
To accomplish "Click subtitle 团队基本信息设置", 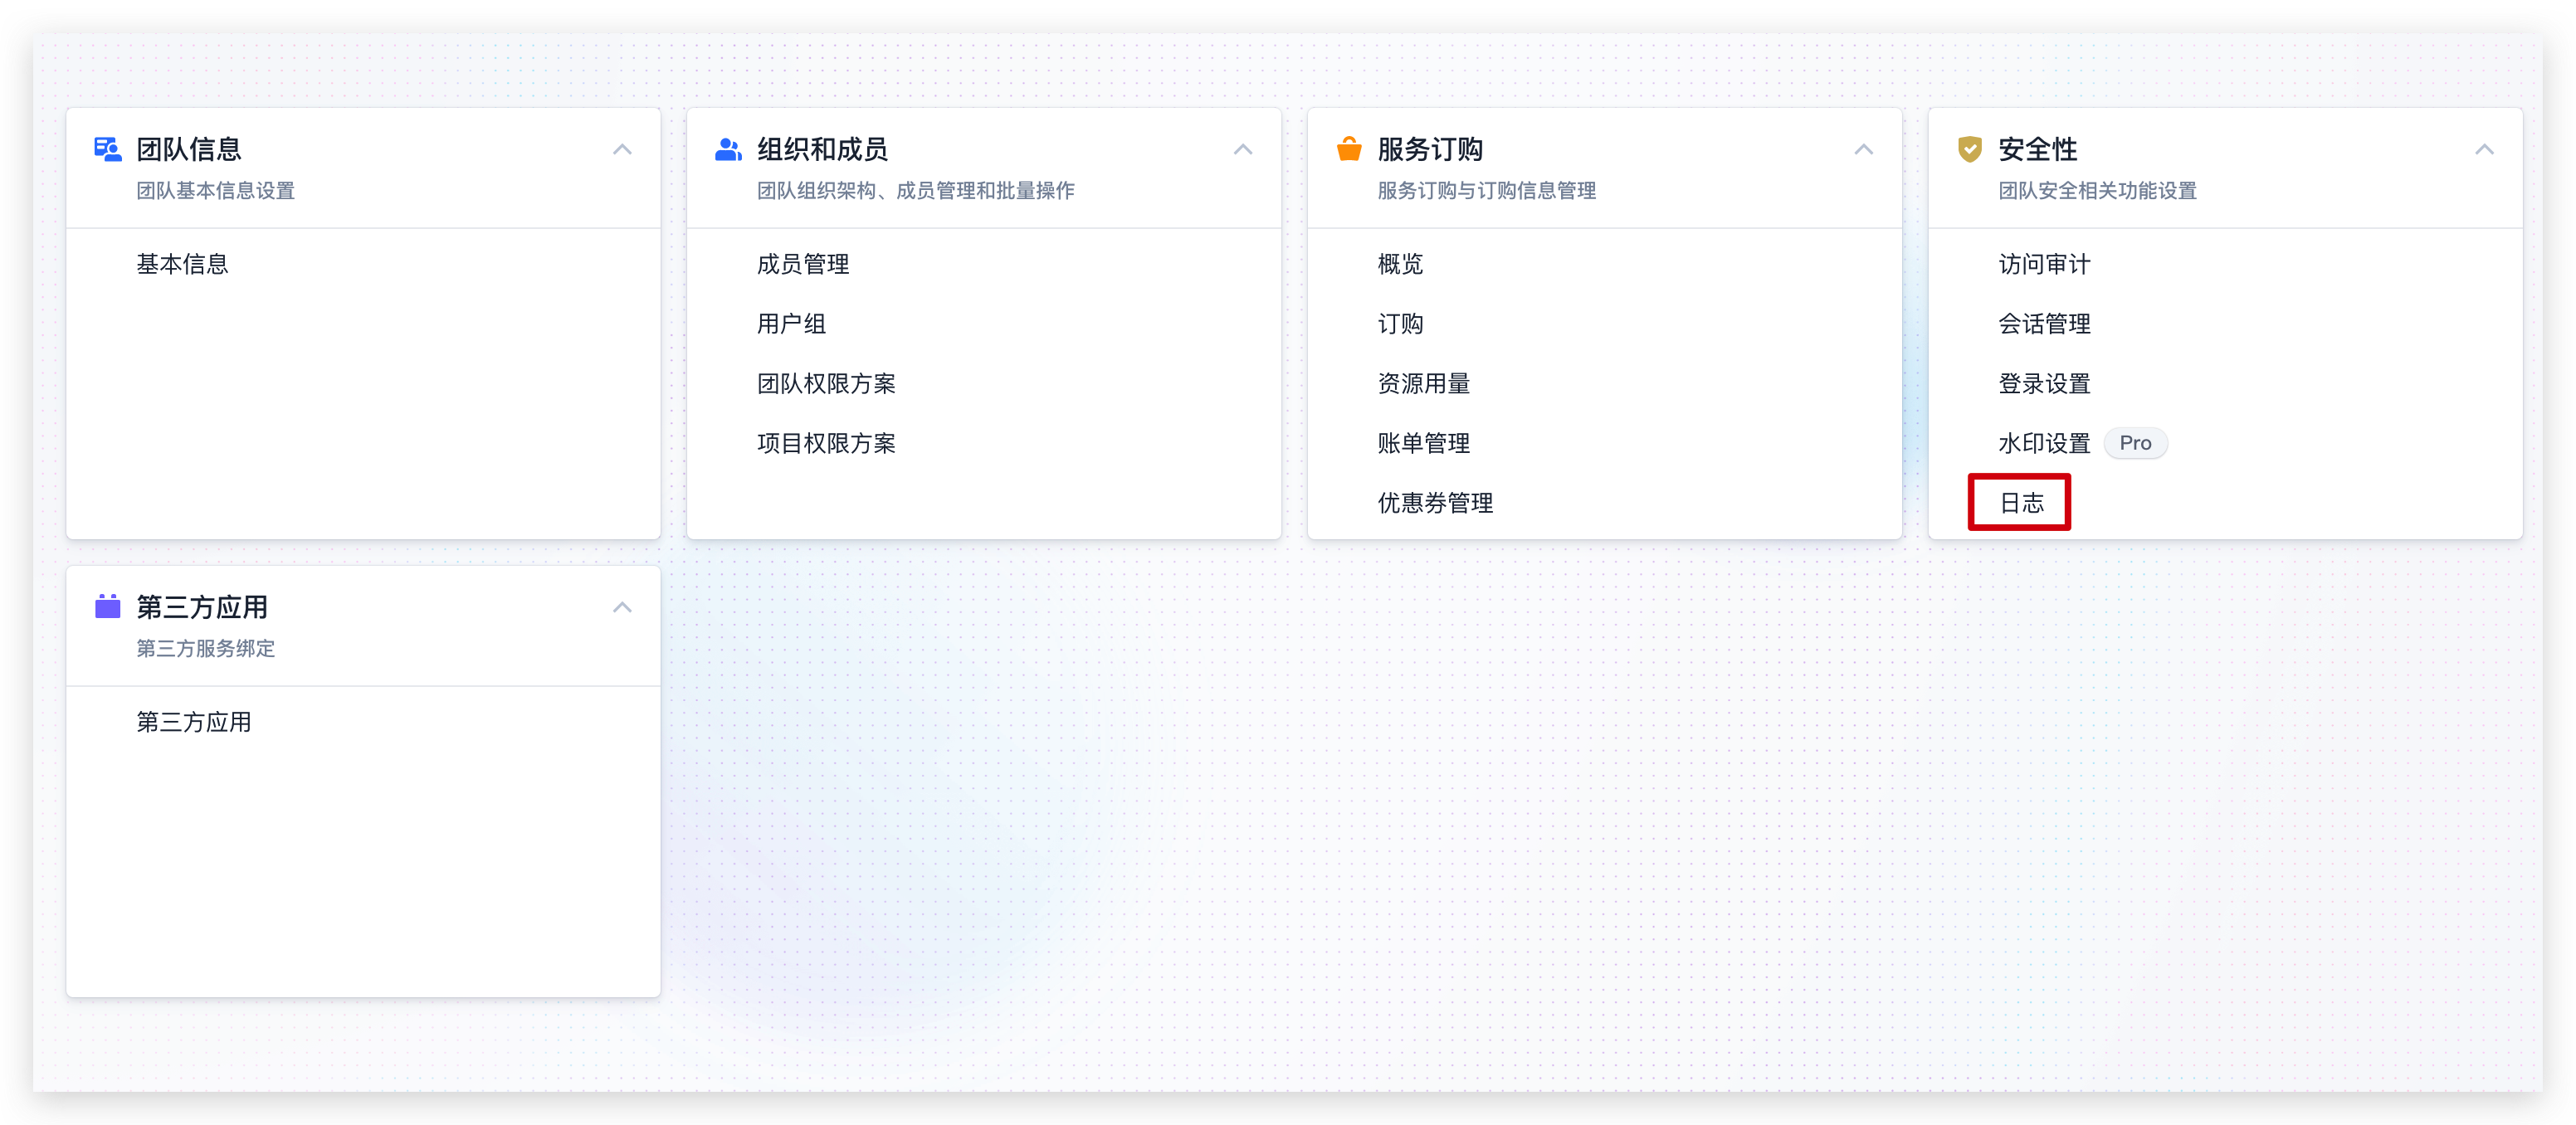I will [x=215, y=191].
